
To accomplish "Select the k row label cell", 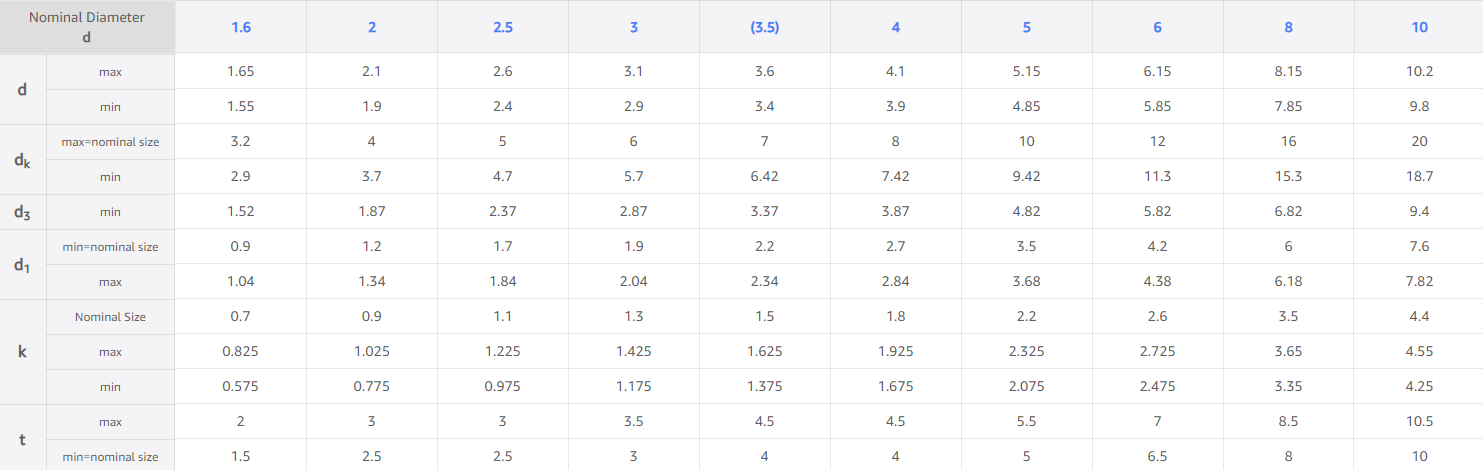I will tap(23, 352).
